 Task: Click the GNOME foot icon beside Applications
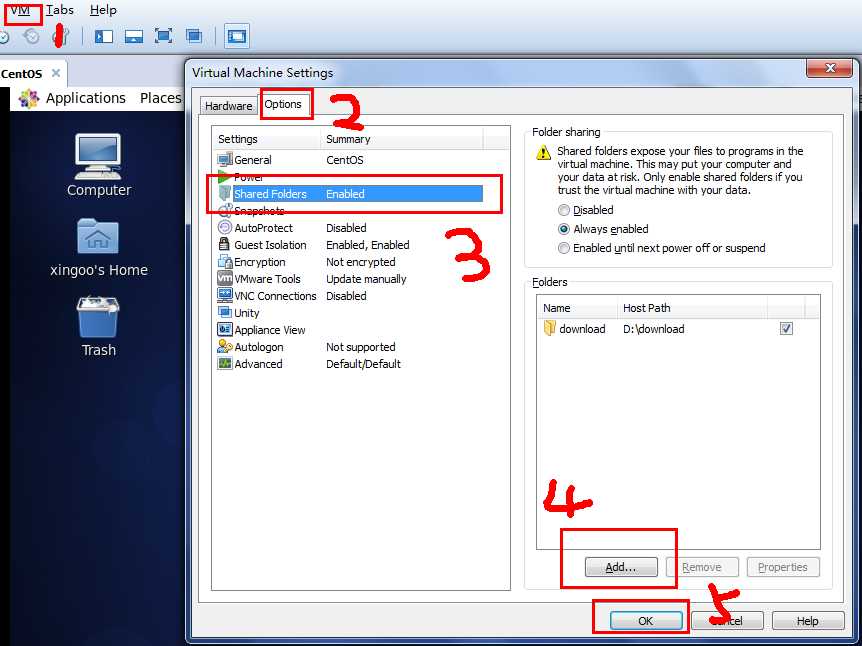point(29,98)
